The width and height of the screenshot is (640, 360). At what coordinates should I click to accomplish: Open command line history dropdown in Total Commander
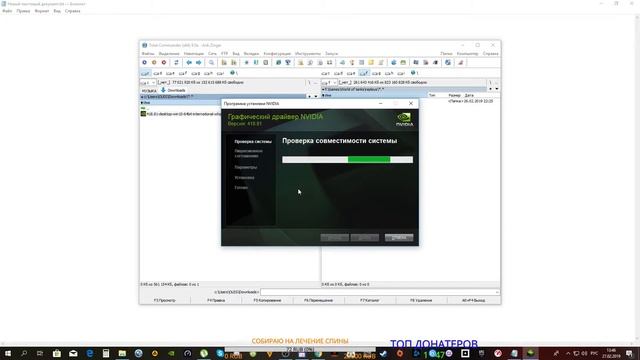point(497,292)
